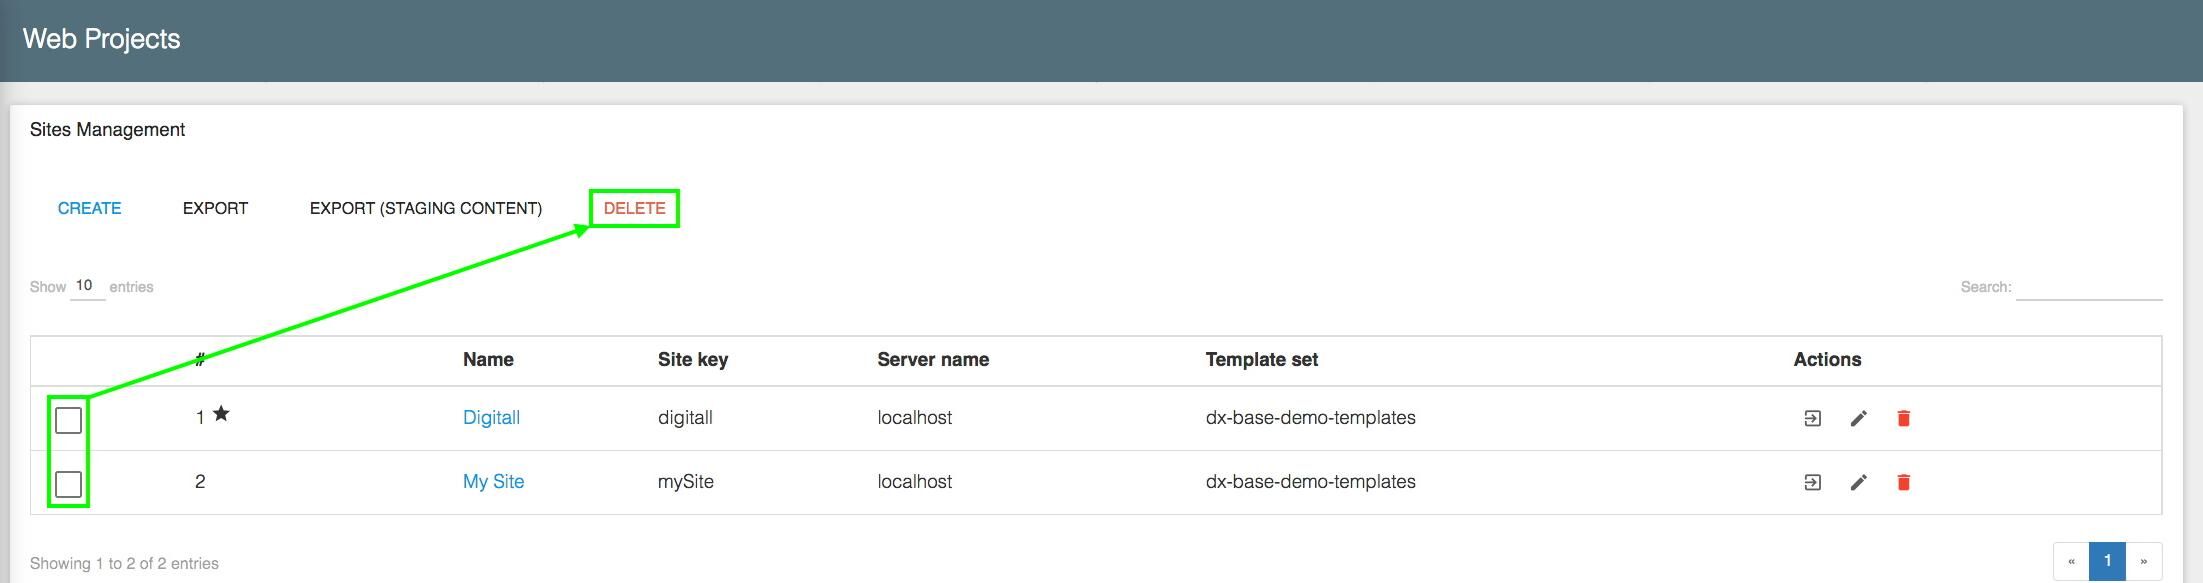Click the row number 2 cell

click(200, 482)
